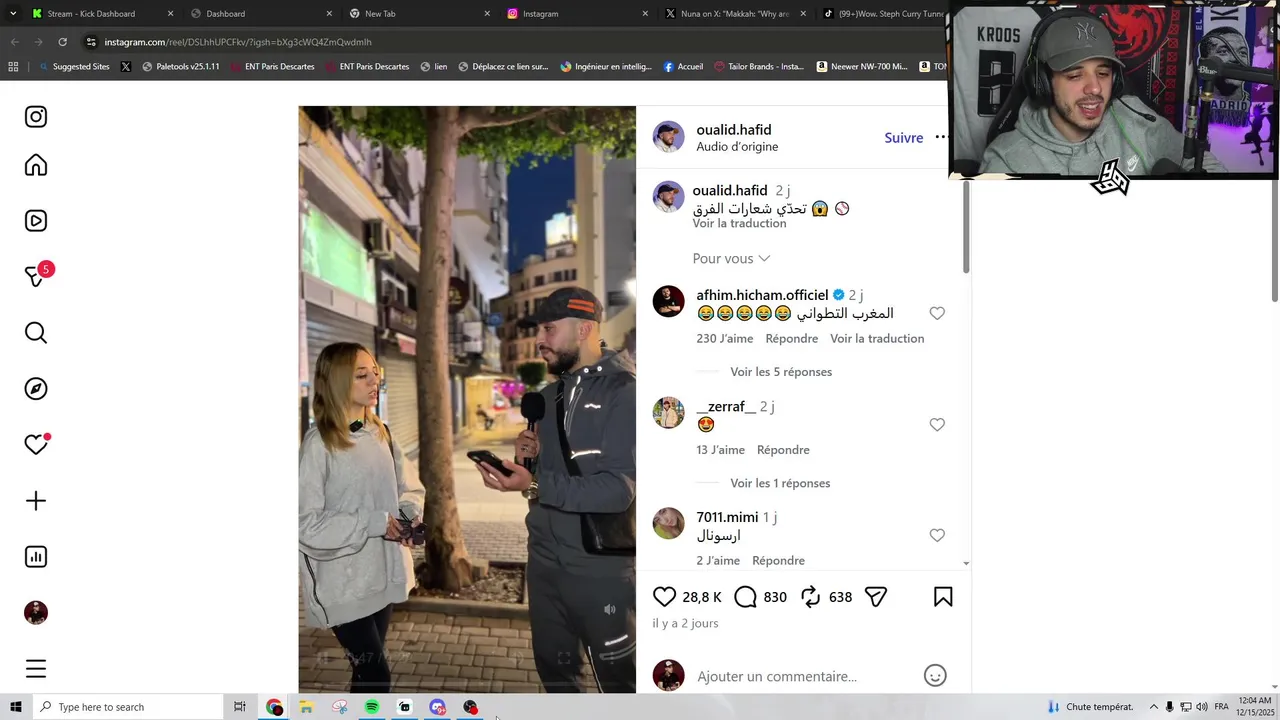
Task: Open the dashboard chart icon in sidebar
Action: coord(36,557)
